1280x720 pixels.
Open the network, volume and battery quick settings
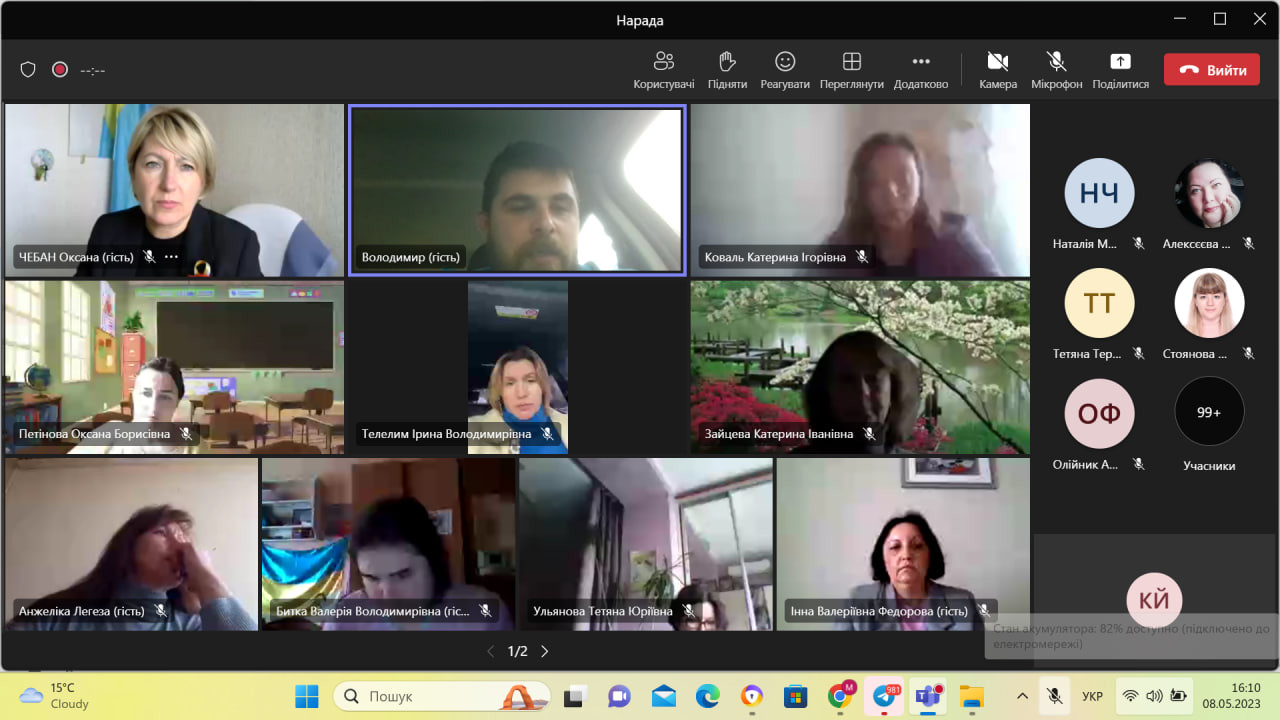click(x=1154, y=696)
